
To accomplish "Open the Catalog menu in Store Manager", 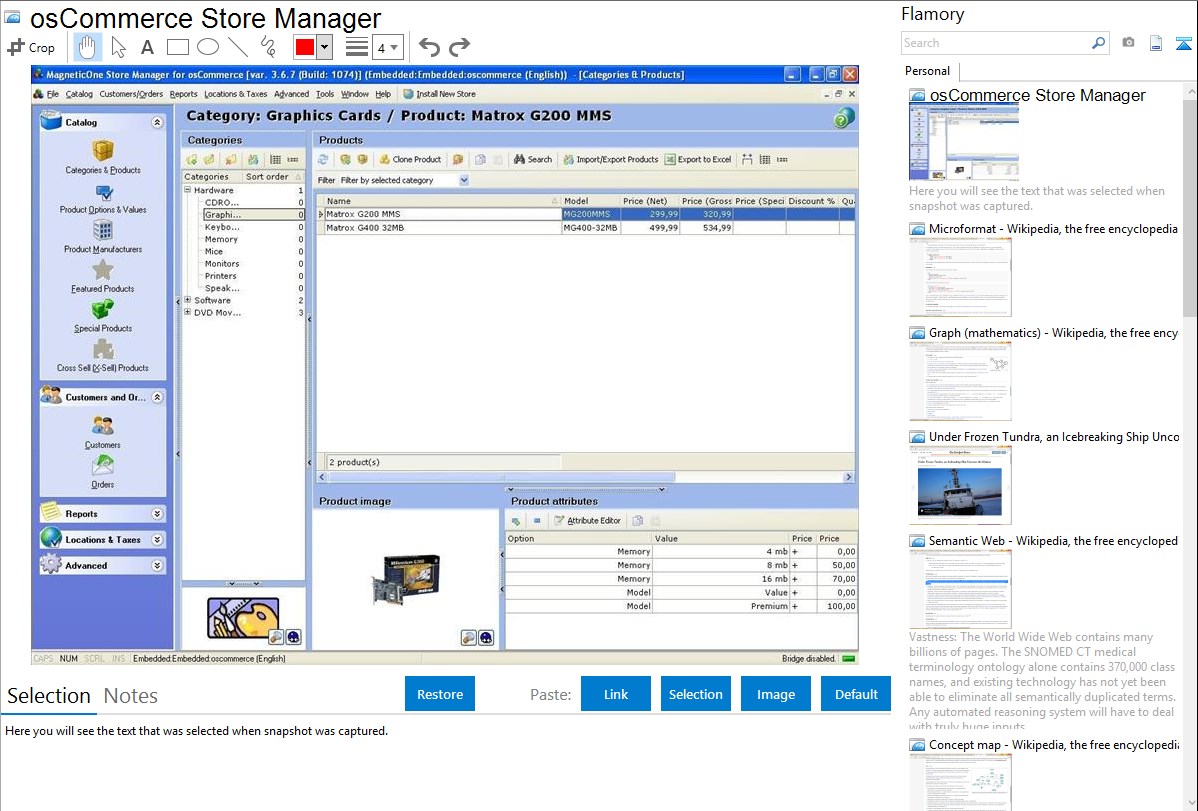I will (x=79, y=94).
